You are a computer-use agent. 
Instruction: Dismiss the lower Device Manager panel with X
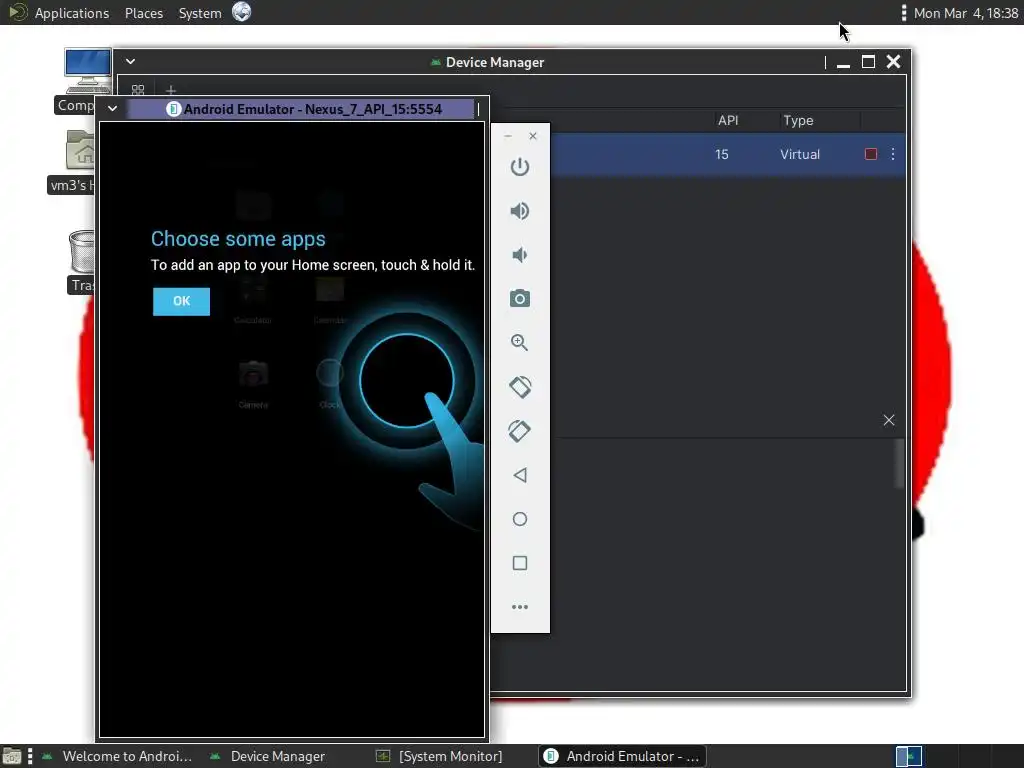(x=889, y=420)
